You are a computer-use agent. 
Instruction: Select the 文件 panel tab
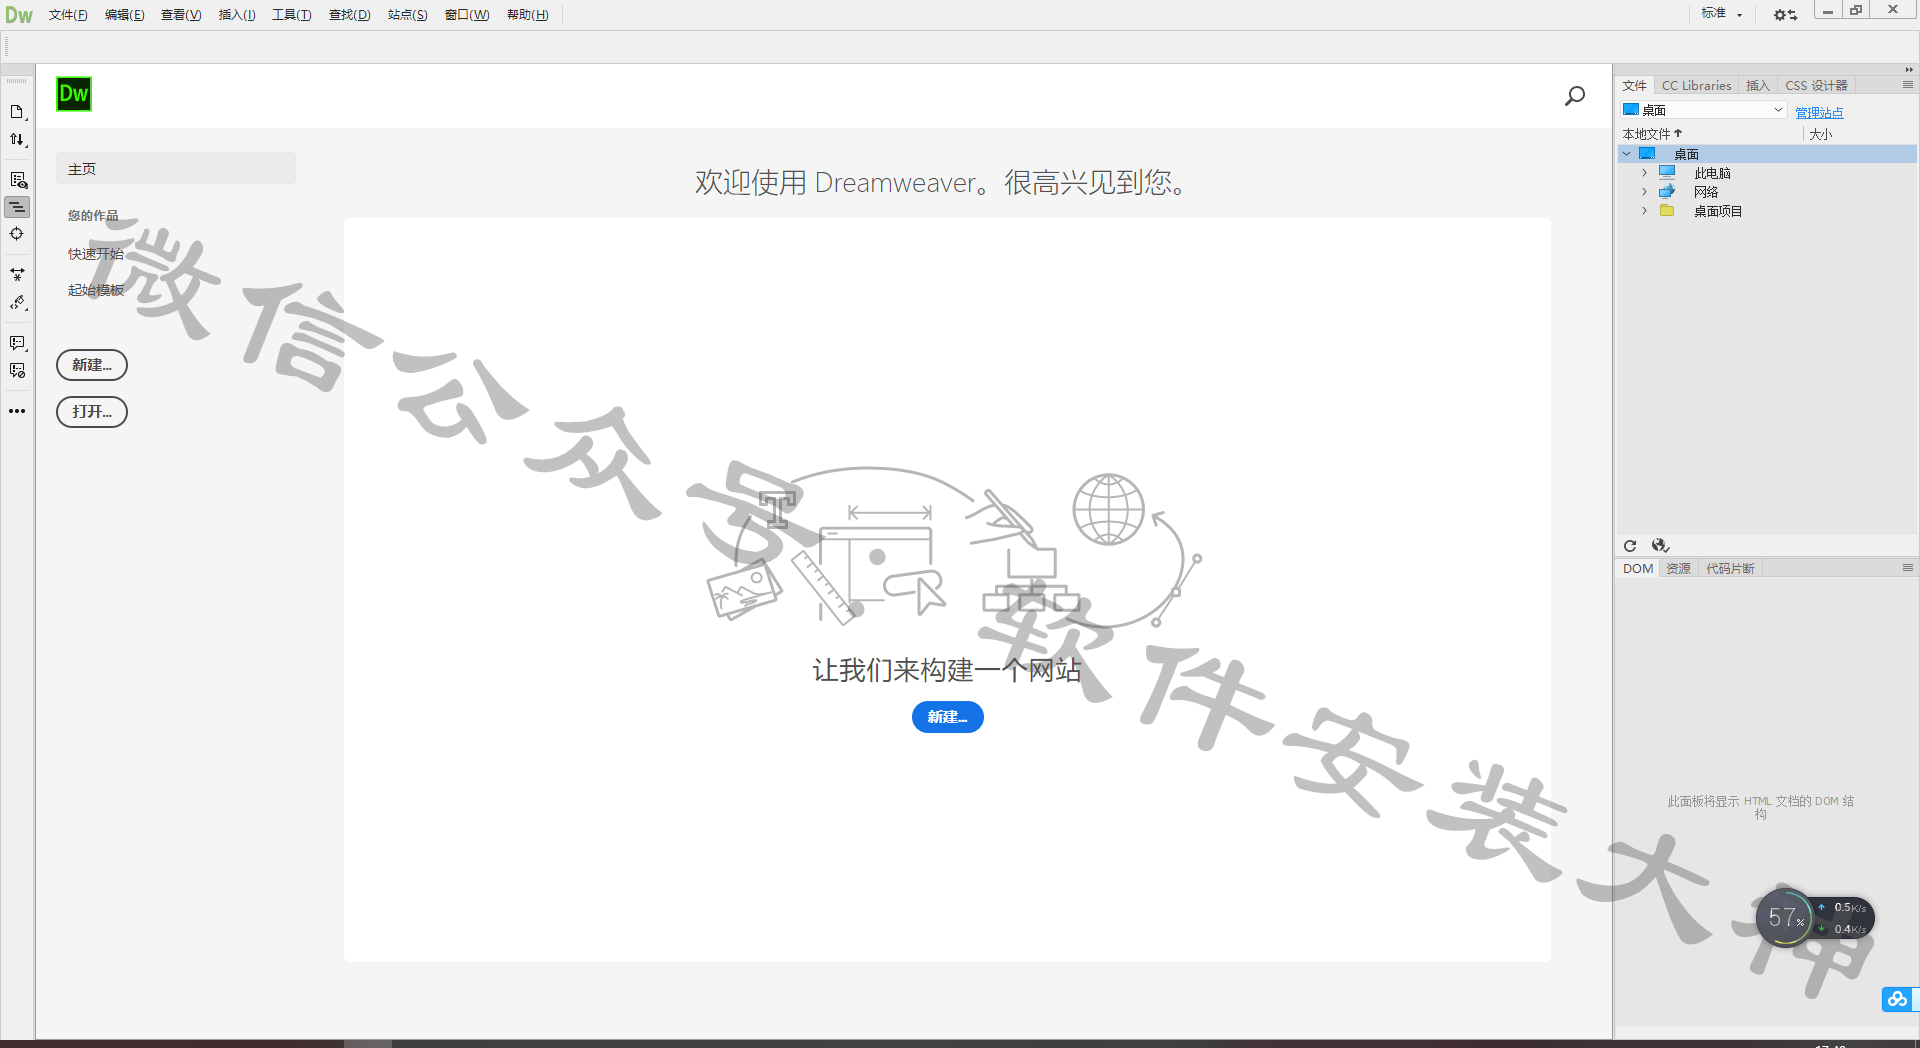pos(1634,85)
